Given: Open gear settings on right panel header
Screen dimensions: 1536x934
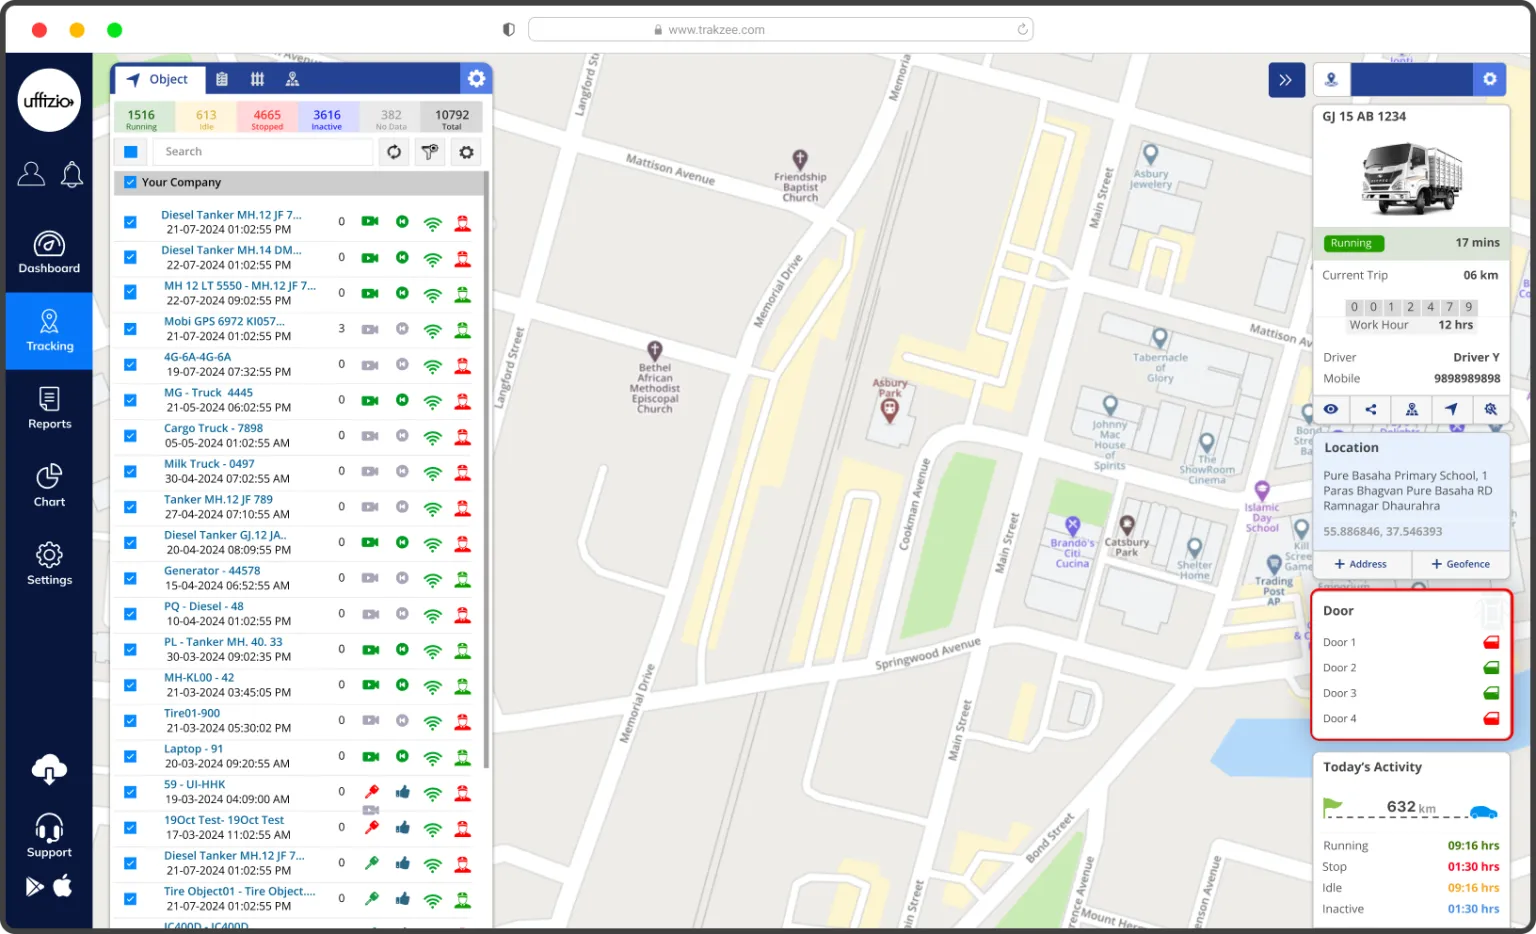Looking at the screenshot, I should (1489, 79).
